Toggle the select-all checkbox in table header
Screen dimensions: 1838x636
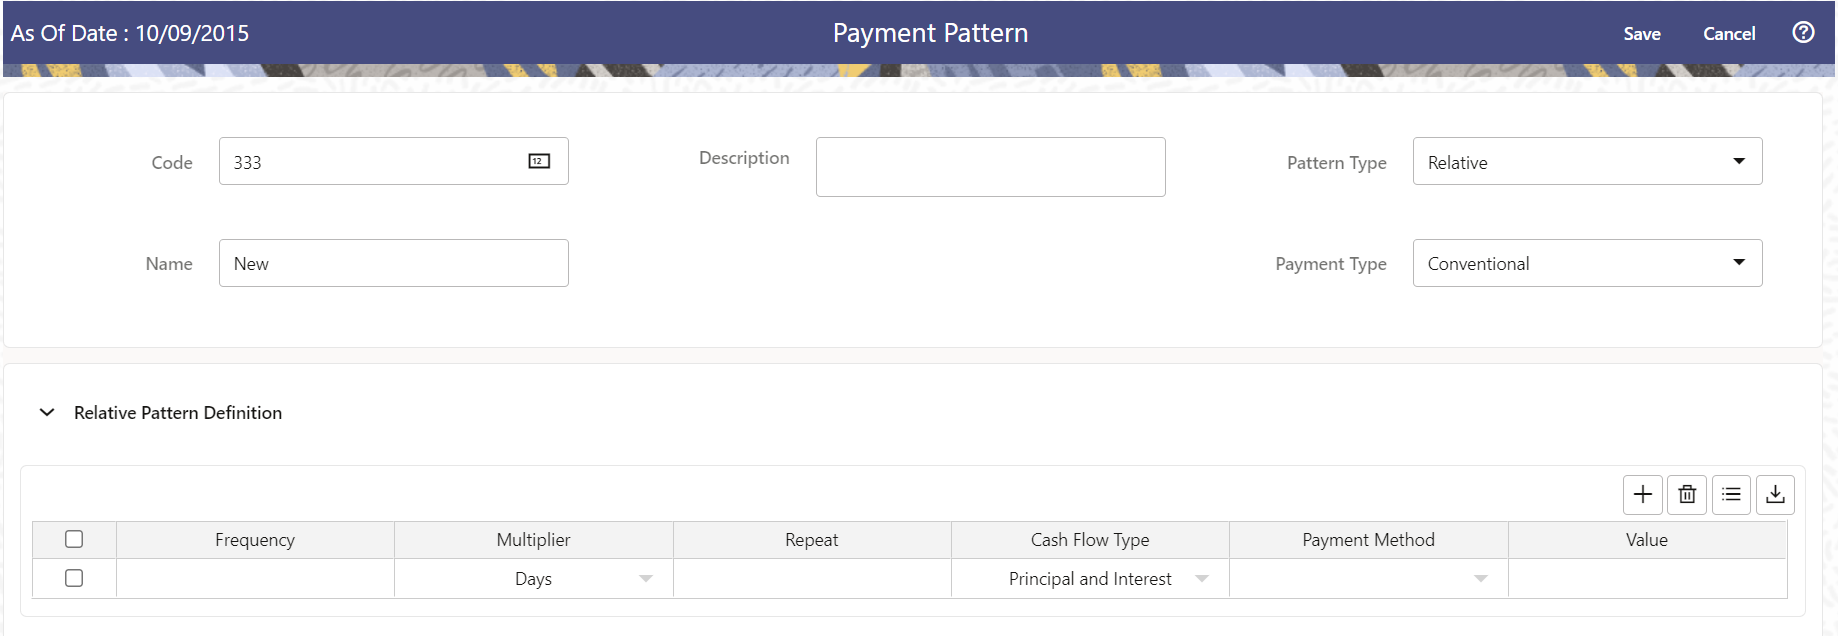[x=73, y=539]
